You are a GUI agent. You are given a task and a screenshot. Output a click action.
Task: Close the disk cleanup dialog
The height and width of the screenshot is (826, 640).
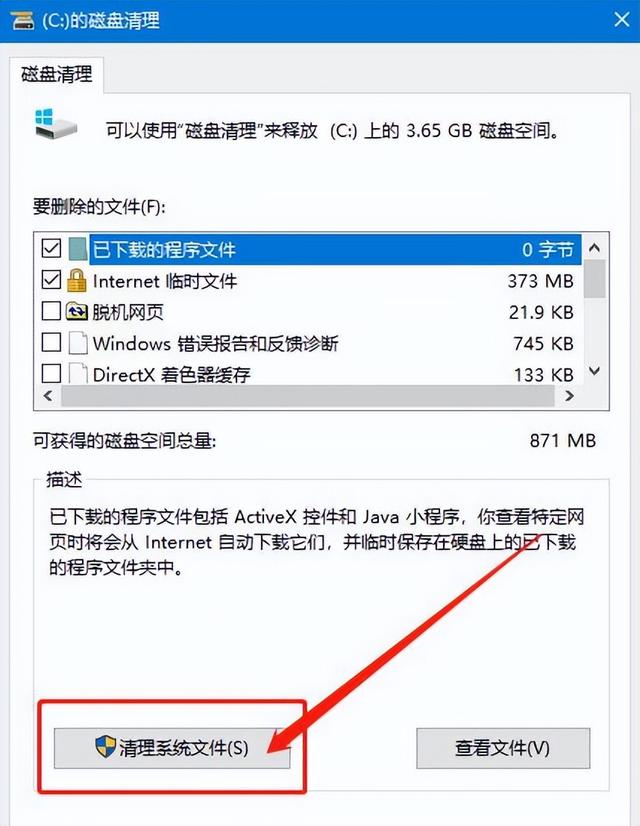(x=622, y=20)
